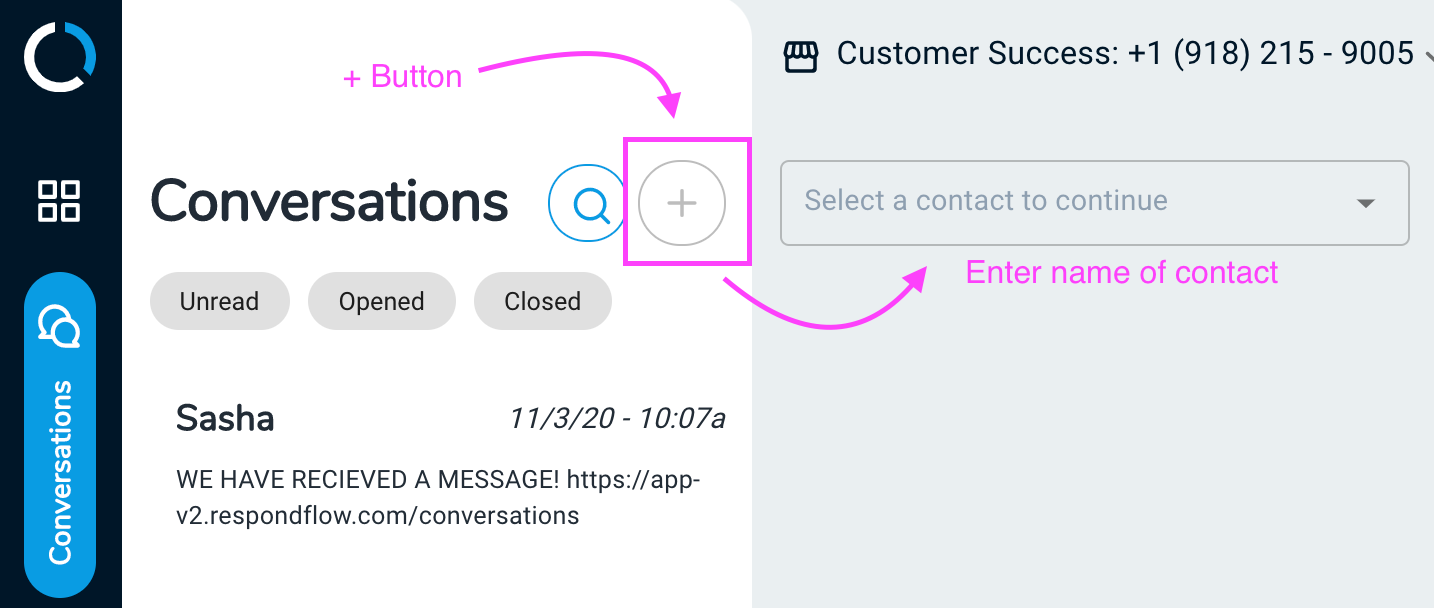Viewport: 1434px width, 608px height.
Task: Click the 11/3/20 - 10:07a timestamp
Action: [617, 418]
